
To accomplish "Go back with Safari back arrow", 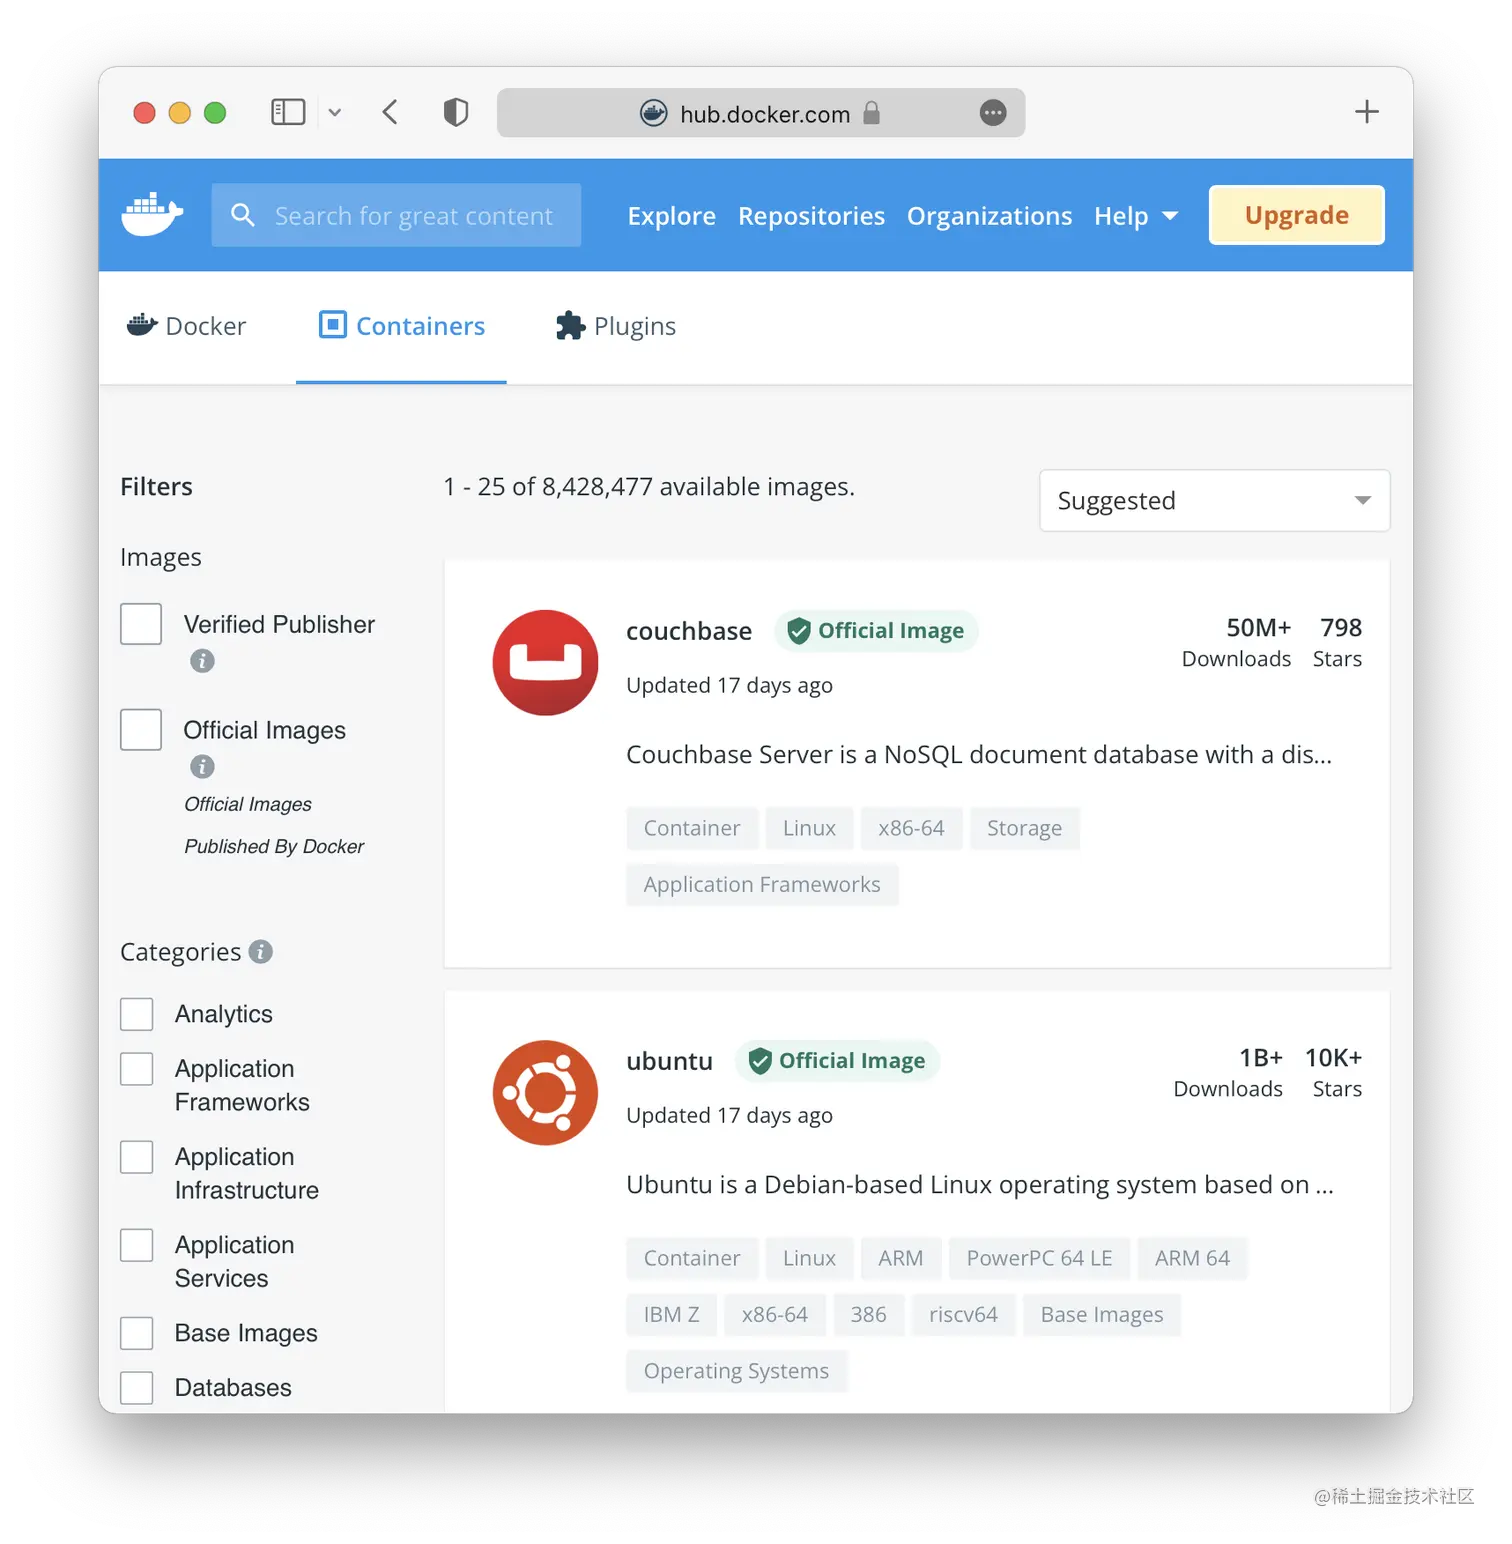I will coord(390,112).
